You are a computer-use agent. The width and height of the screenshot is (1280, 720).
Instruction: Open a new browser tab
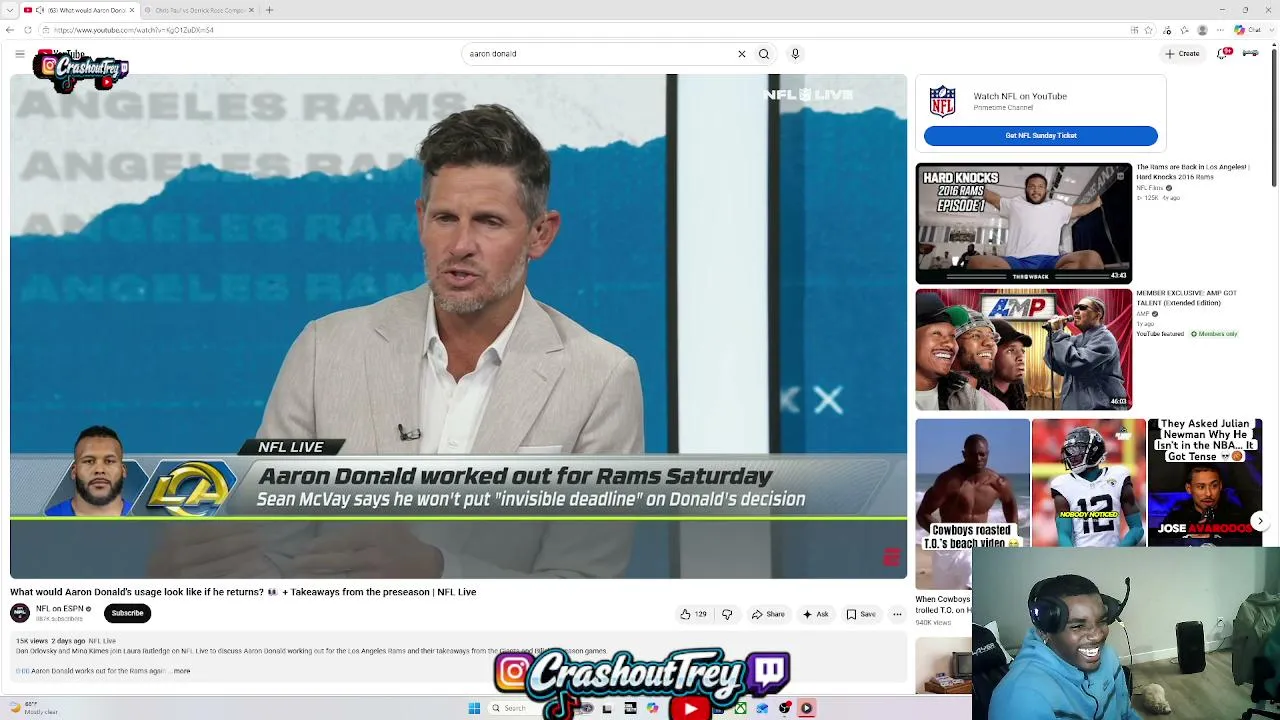[x=269, y=10]
